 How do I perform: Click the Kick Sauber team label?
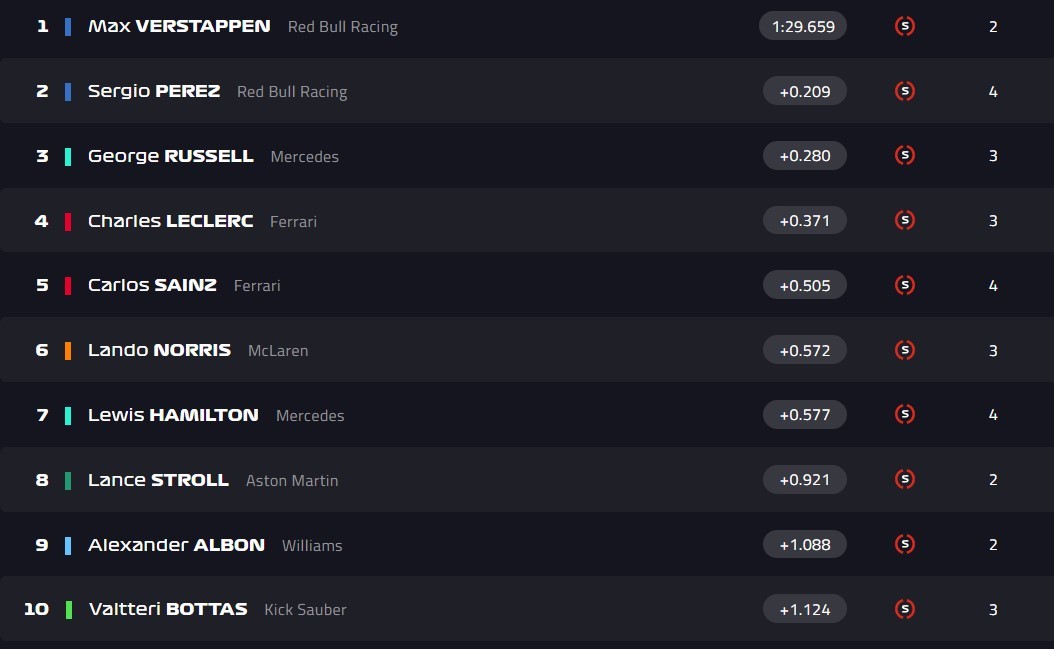tap(305, 609)
